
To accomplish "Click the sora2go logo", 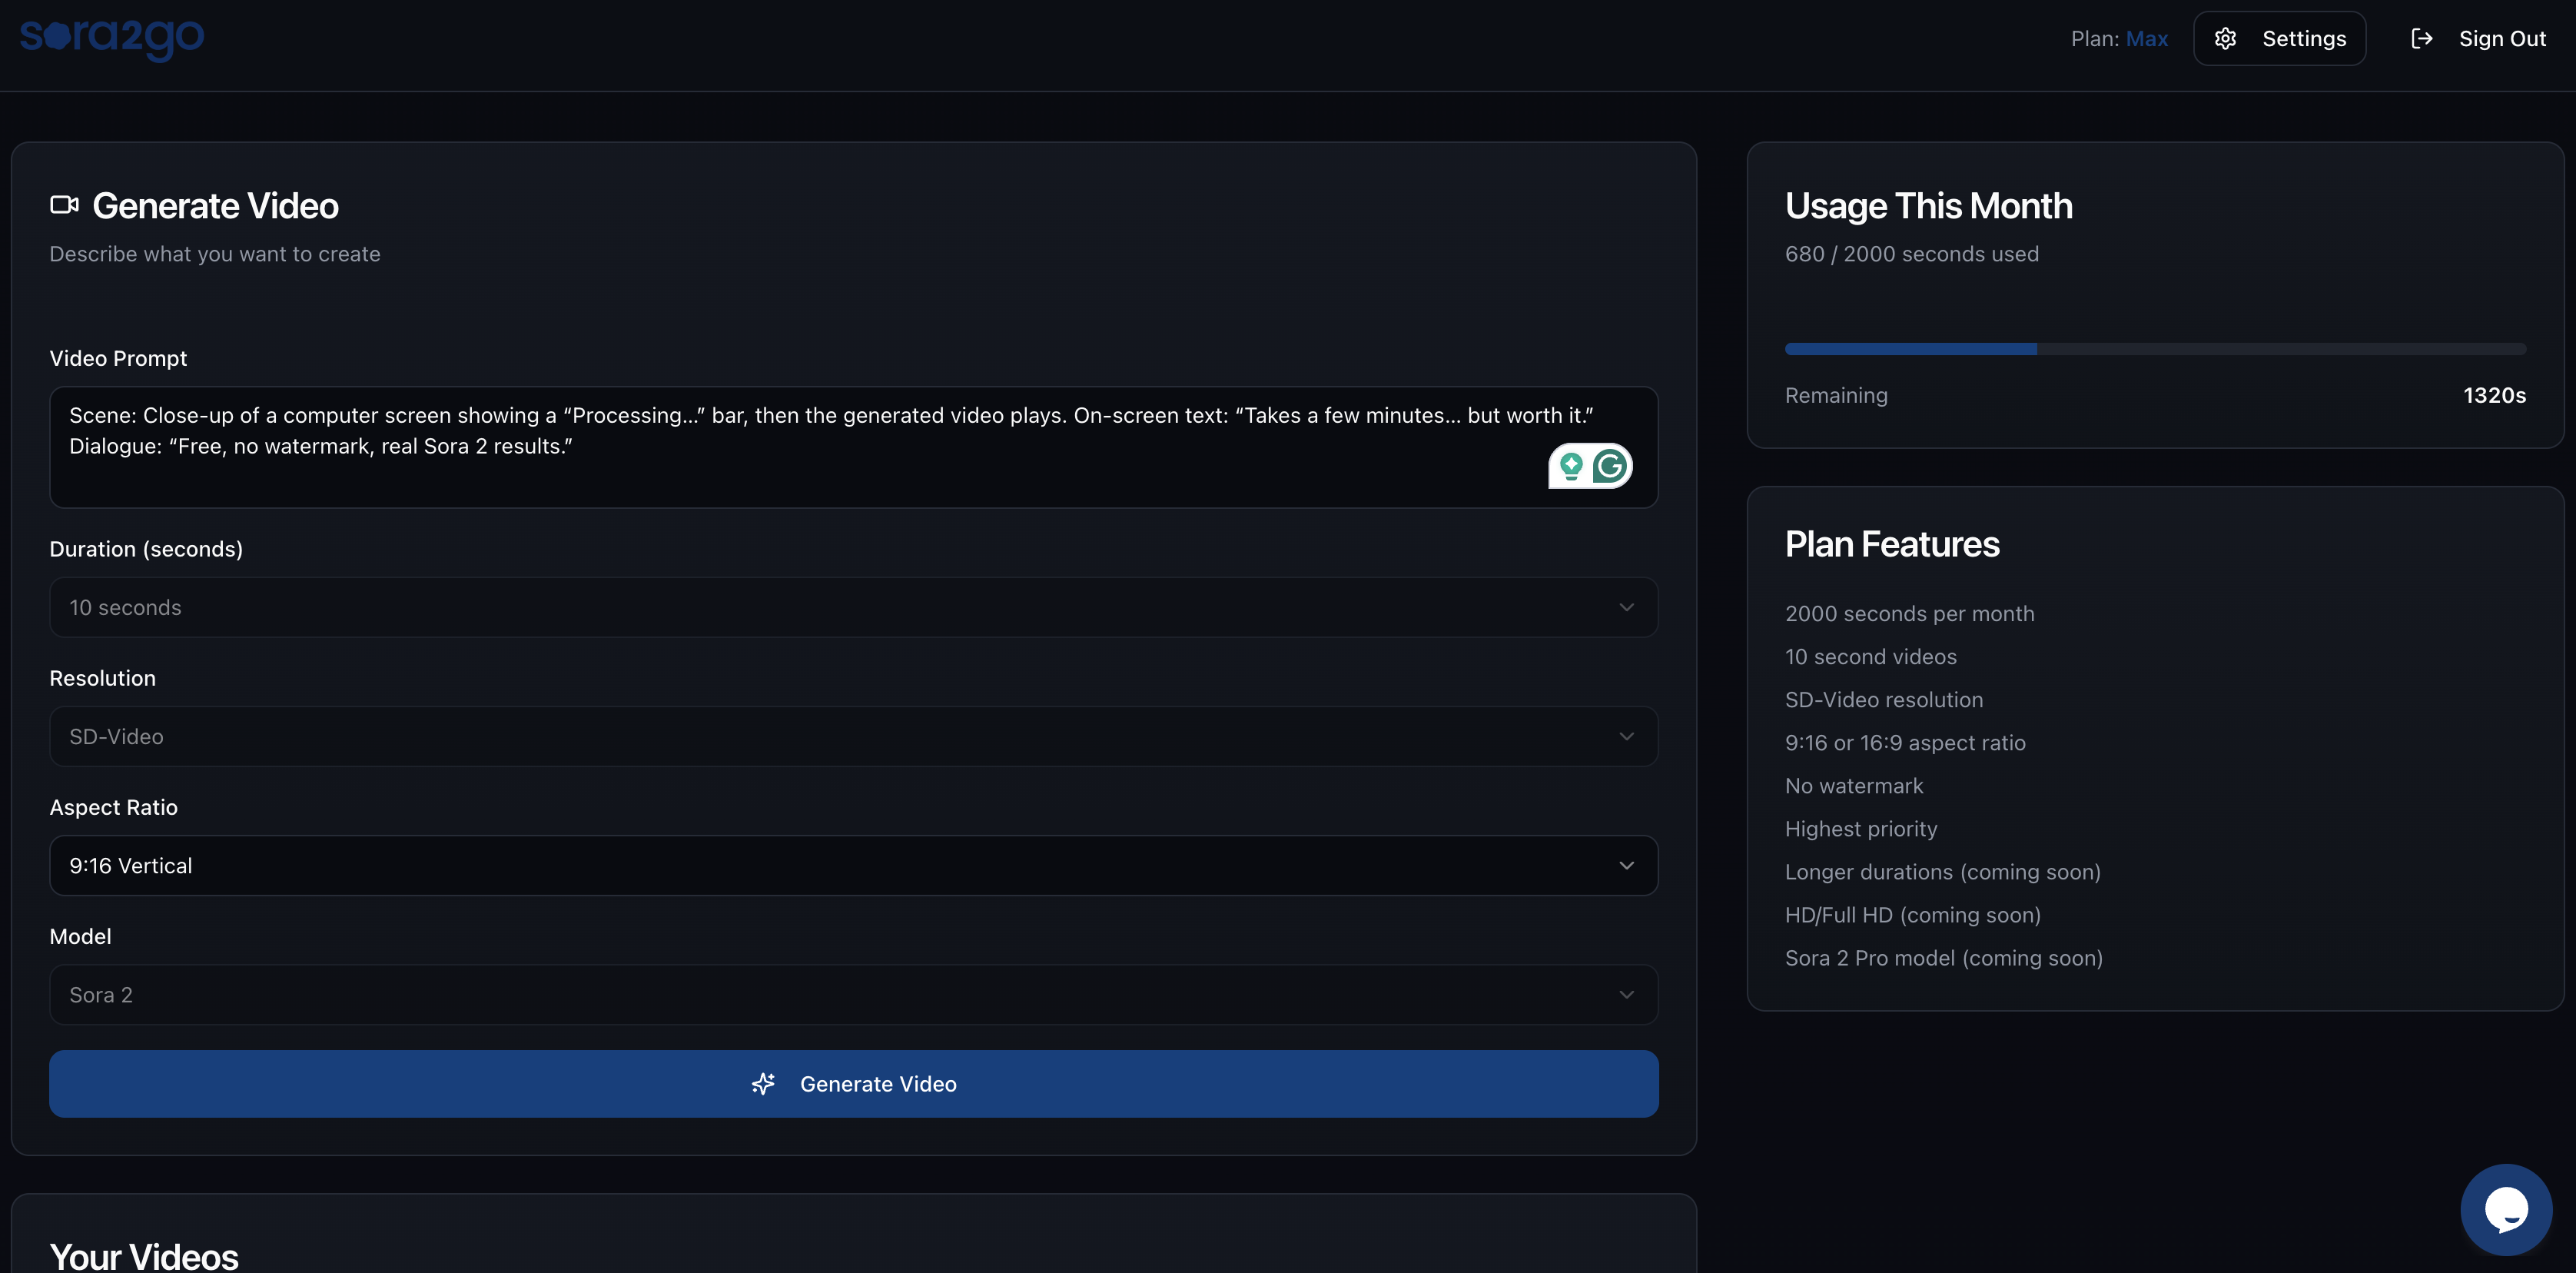I will 112,38.
